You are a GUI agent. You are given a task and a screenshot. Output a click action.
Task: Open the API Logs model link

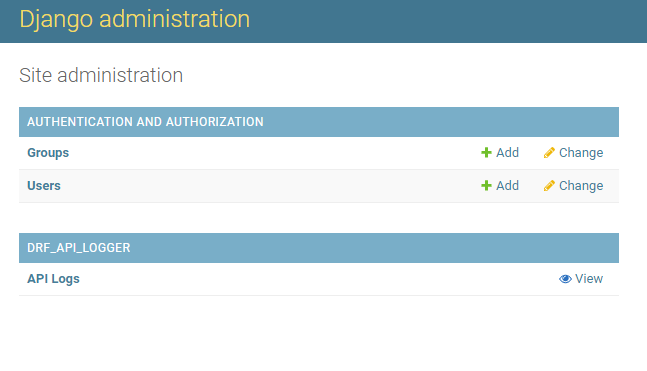click(53, 279)
